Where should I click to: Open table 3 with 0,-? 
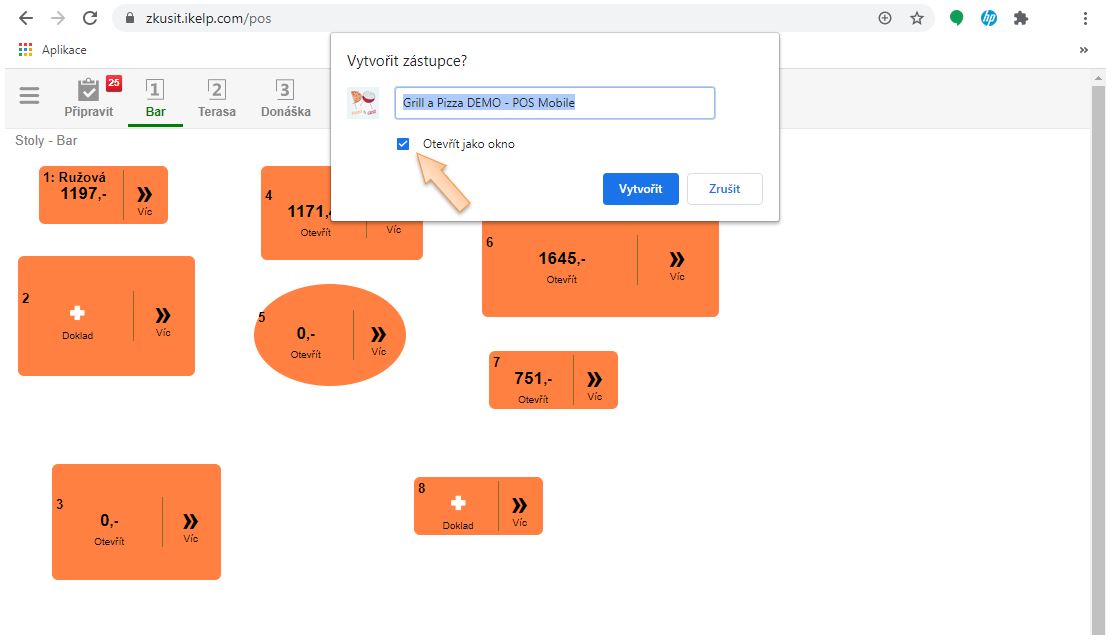click(x=109, y=528)
